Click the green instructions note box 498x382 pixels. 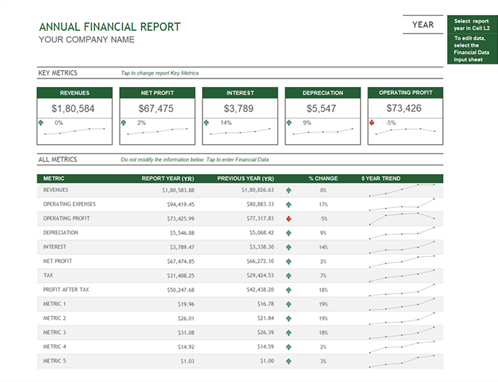click(472, 40)
